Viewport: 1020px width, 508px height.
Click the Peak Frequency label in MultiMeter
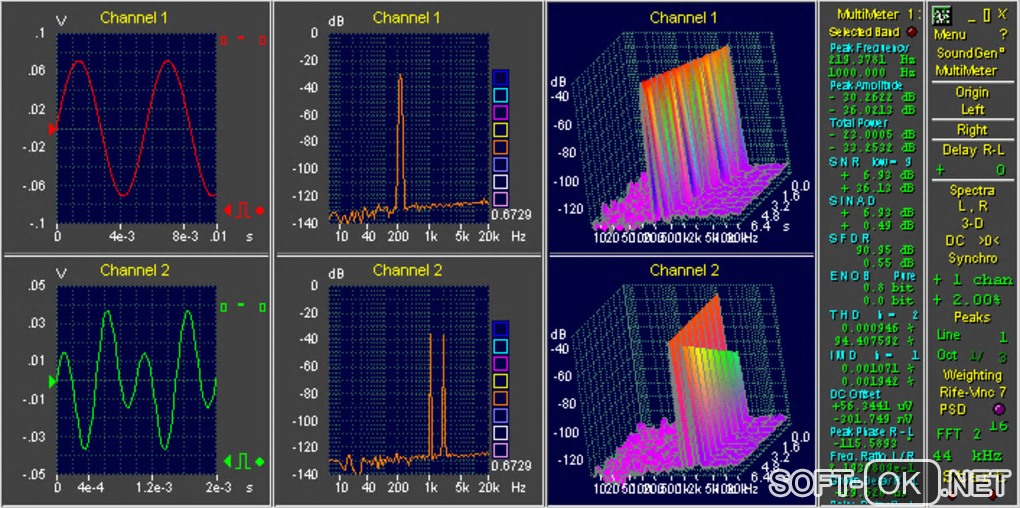pyautogui.click(x=868, y=48)
